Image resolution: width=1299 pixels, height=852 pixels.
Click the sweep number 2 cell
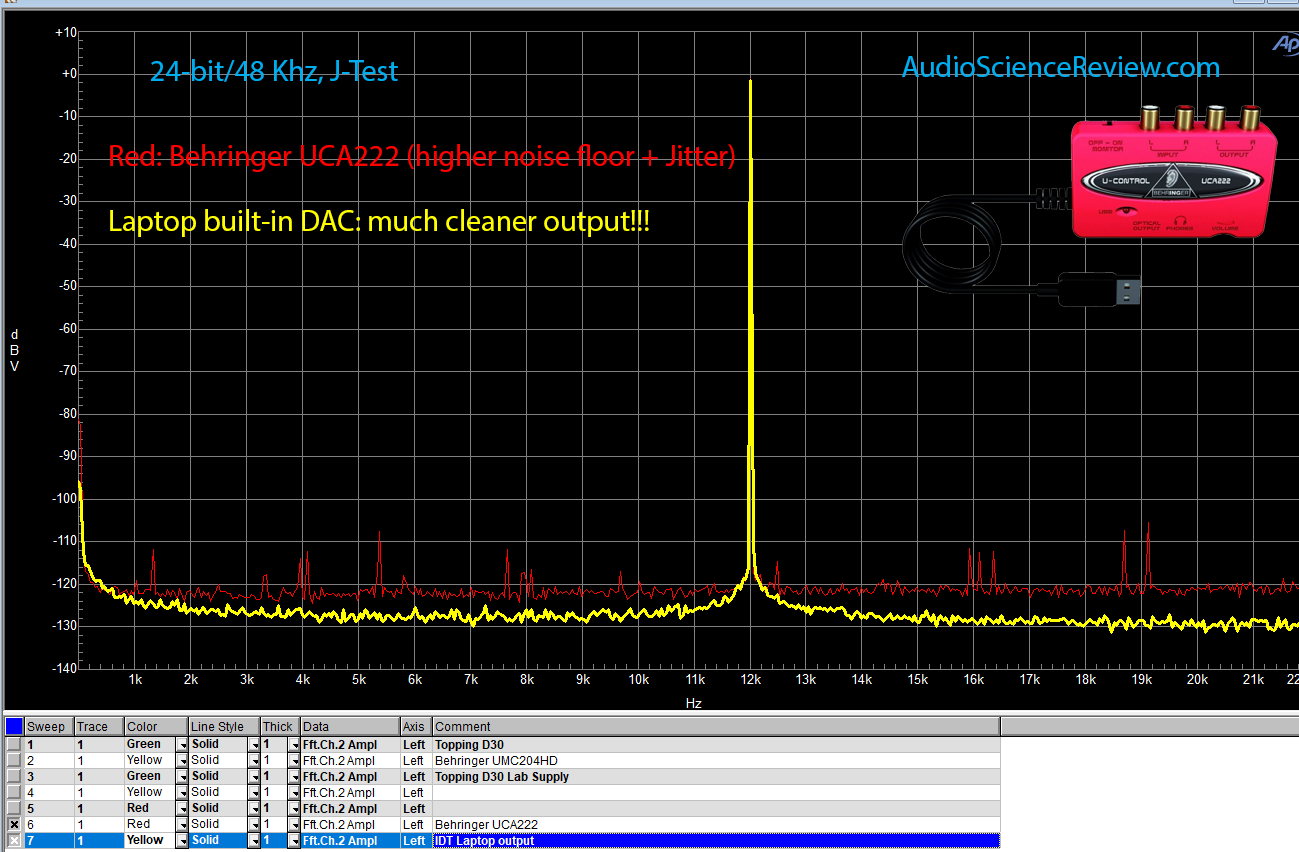tap(49, 761)
